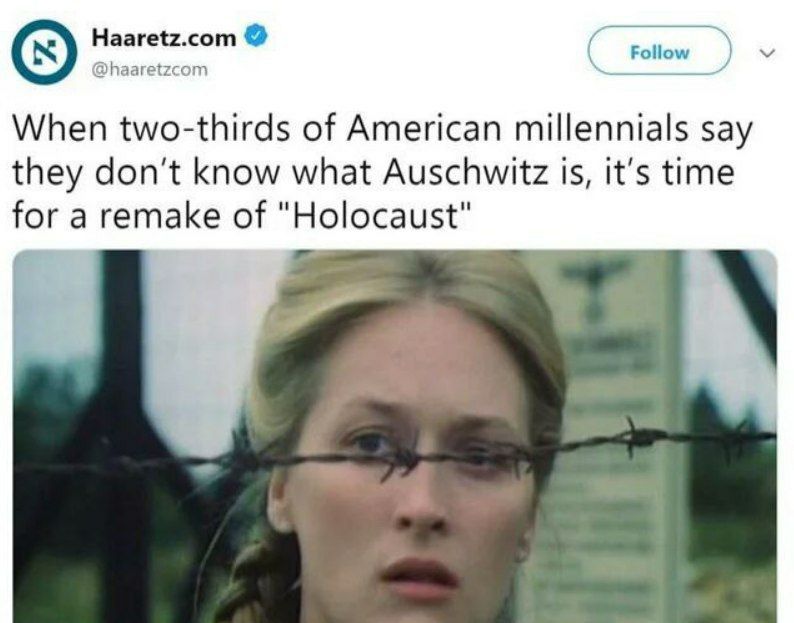Select the tweet's first line about millennials
The height and width of the screenshot is (623, 794).
pyautogui.click(x=382, y=129)
